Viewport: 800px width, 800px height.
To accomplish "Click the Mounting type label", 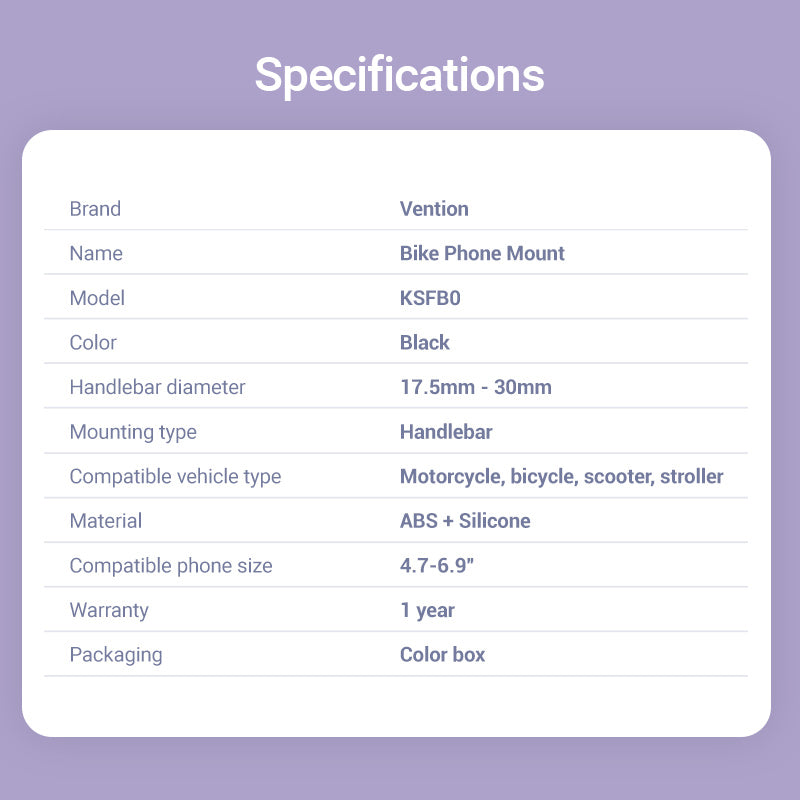I will (133, 432).
